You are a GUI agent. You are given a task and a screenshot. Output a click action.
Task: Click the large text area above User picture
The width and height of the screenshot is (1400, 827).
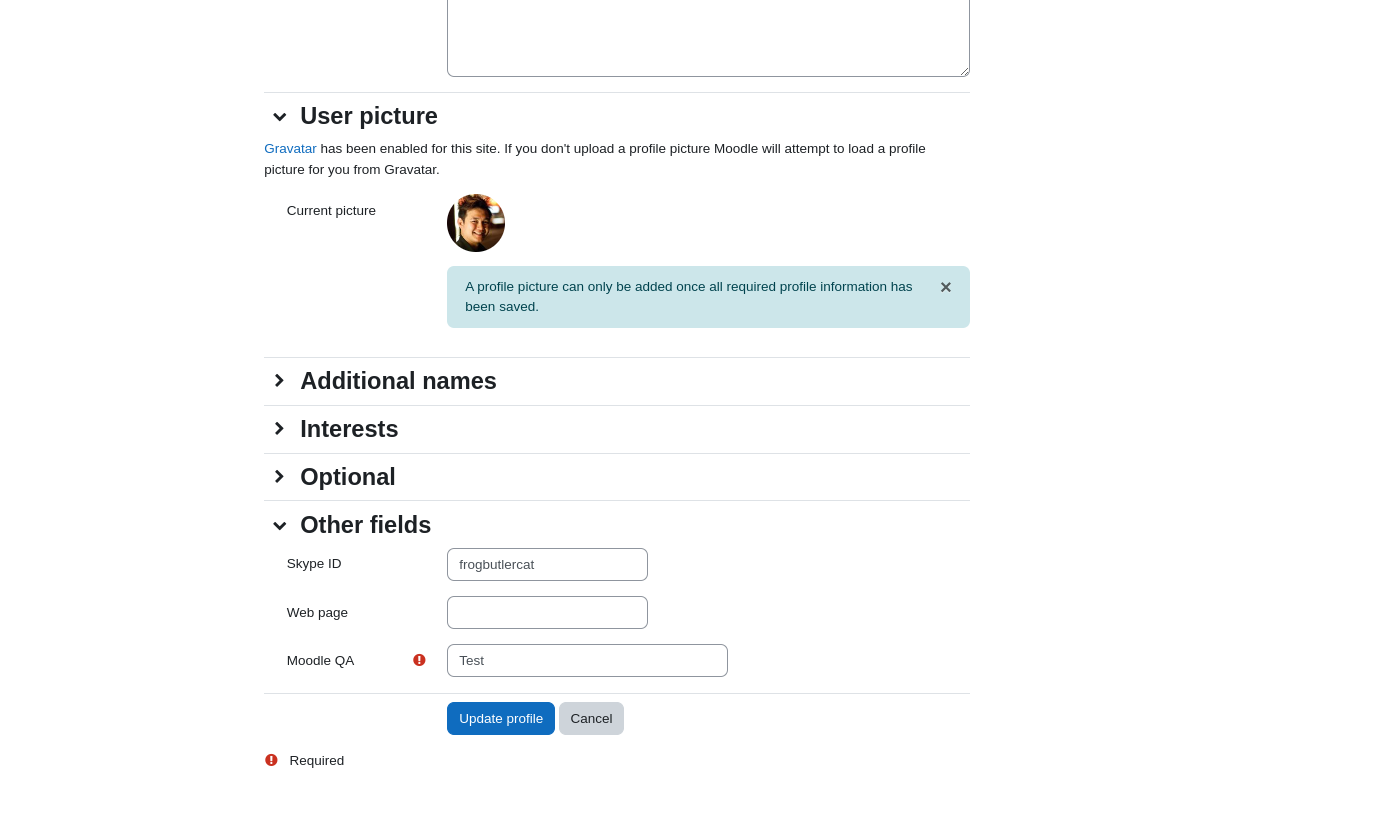[708, 38]
